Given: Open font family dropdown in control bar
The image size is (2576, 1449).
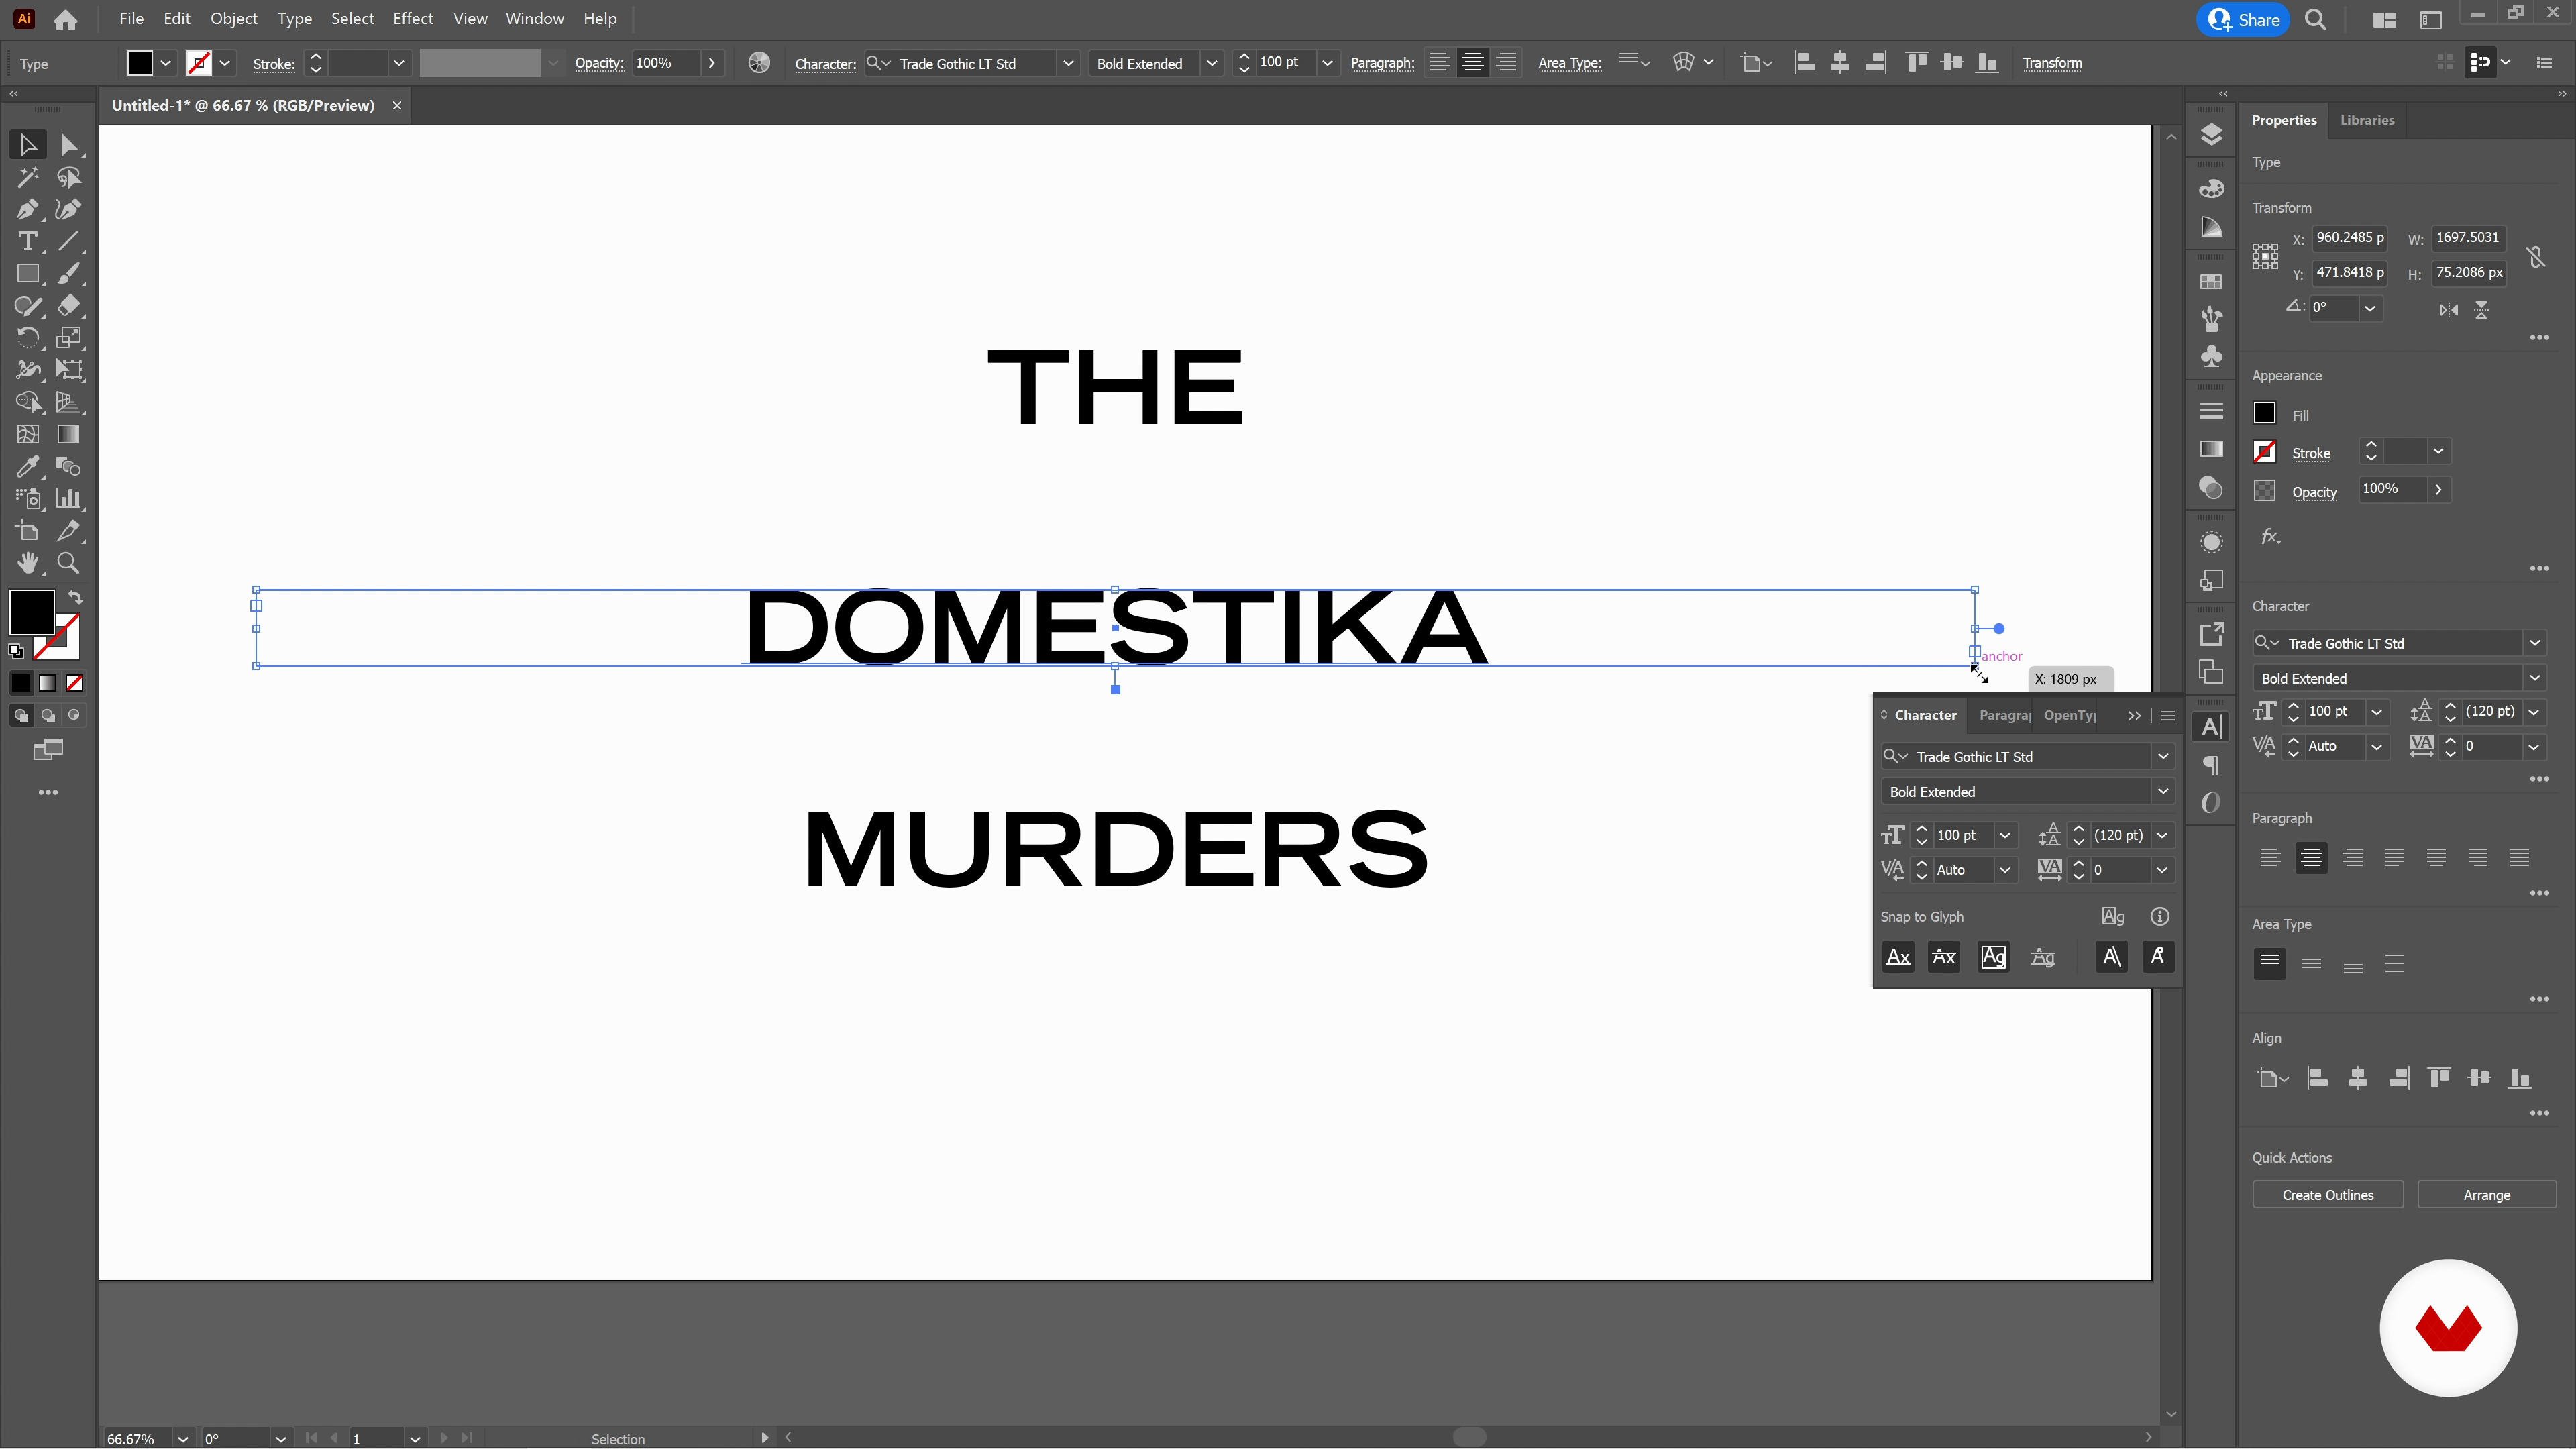Looking at the screenshot, I should (x=1068, y=63).
